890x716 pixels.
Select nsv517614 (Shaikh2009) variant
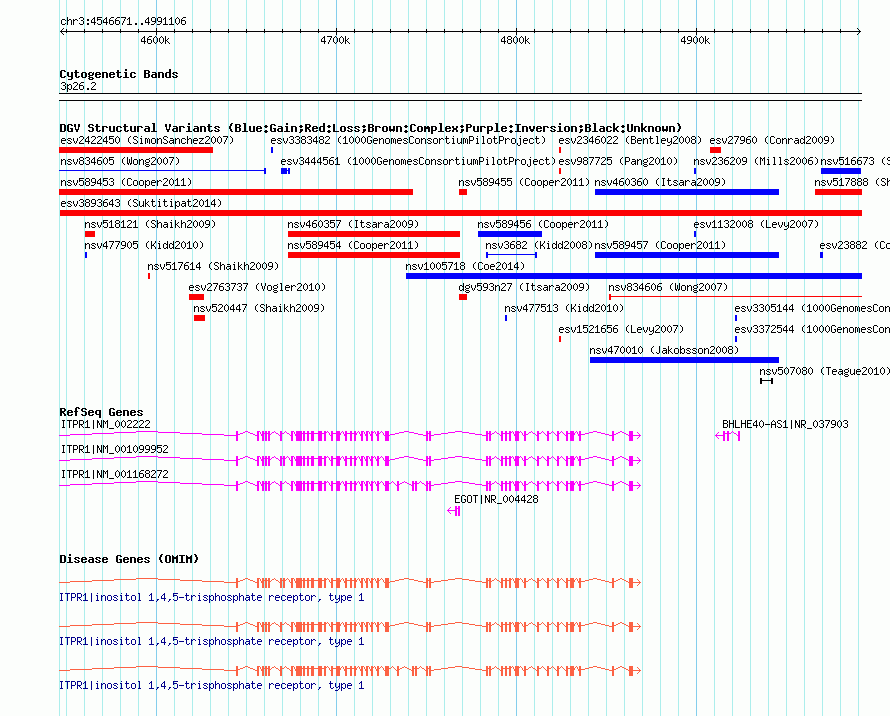click(x=213, y=266)
